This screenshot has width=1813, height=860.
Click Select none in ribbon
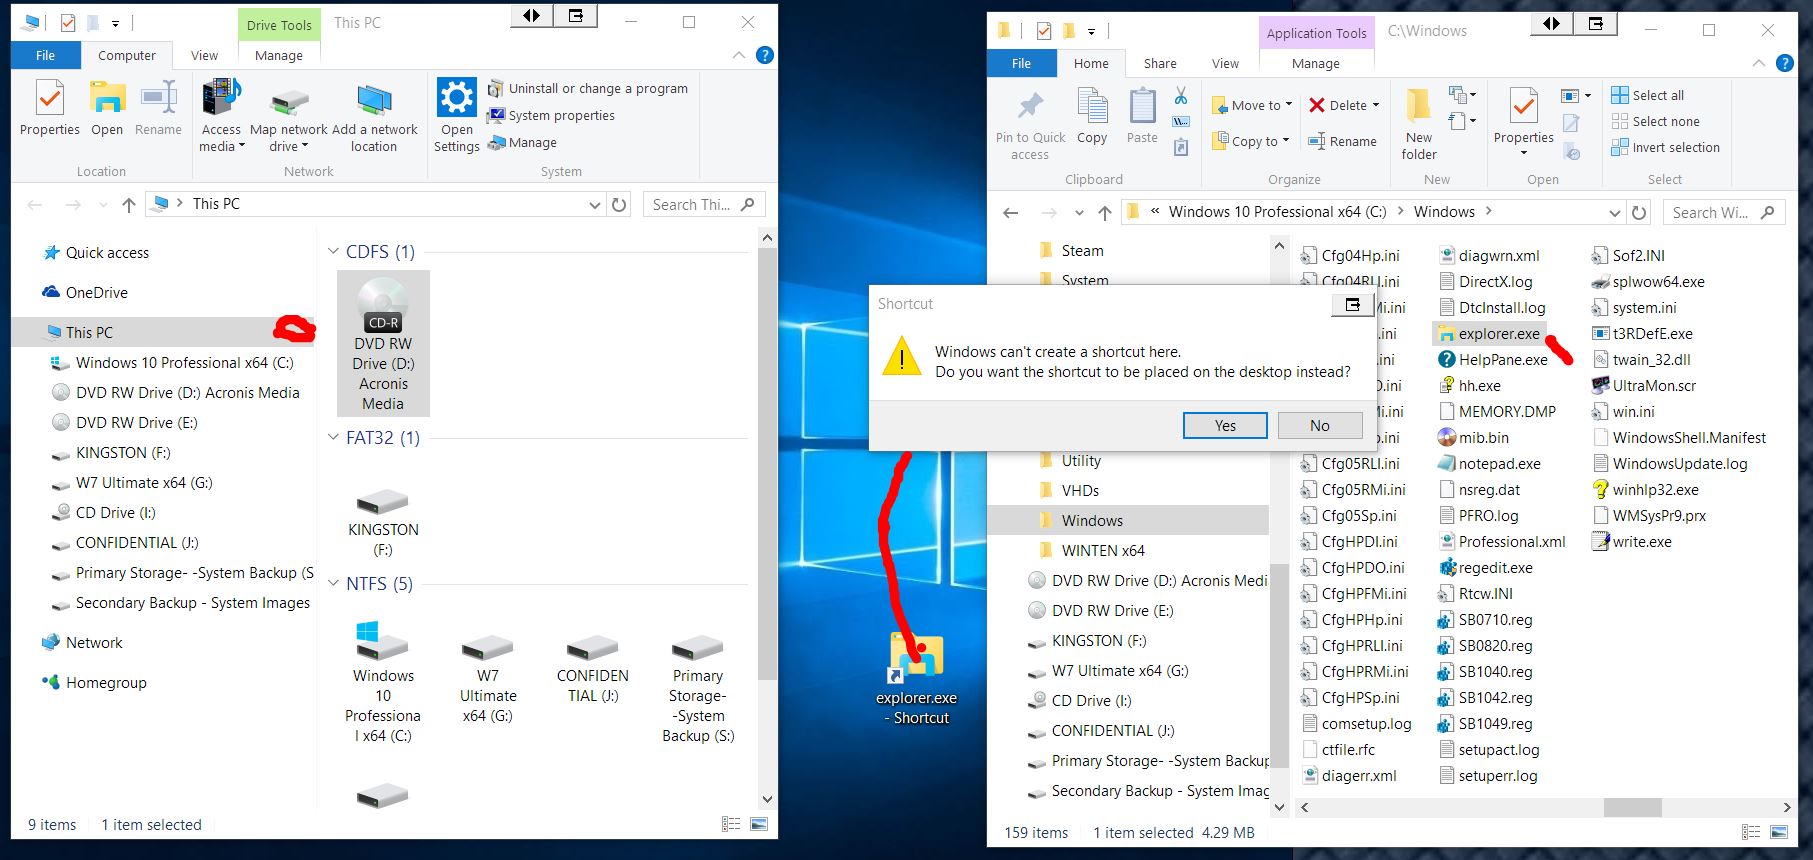pos(1655,121)
